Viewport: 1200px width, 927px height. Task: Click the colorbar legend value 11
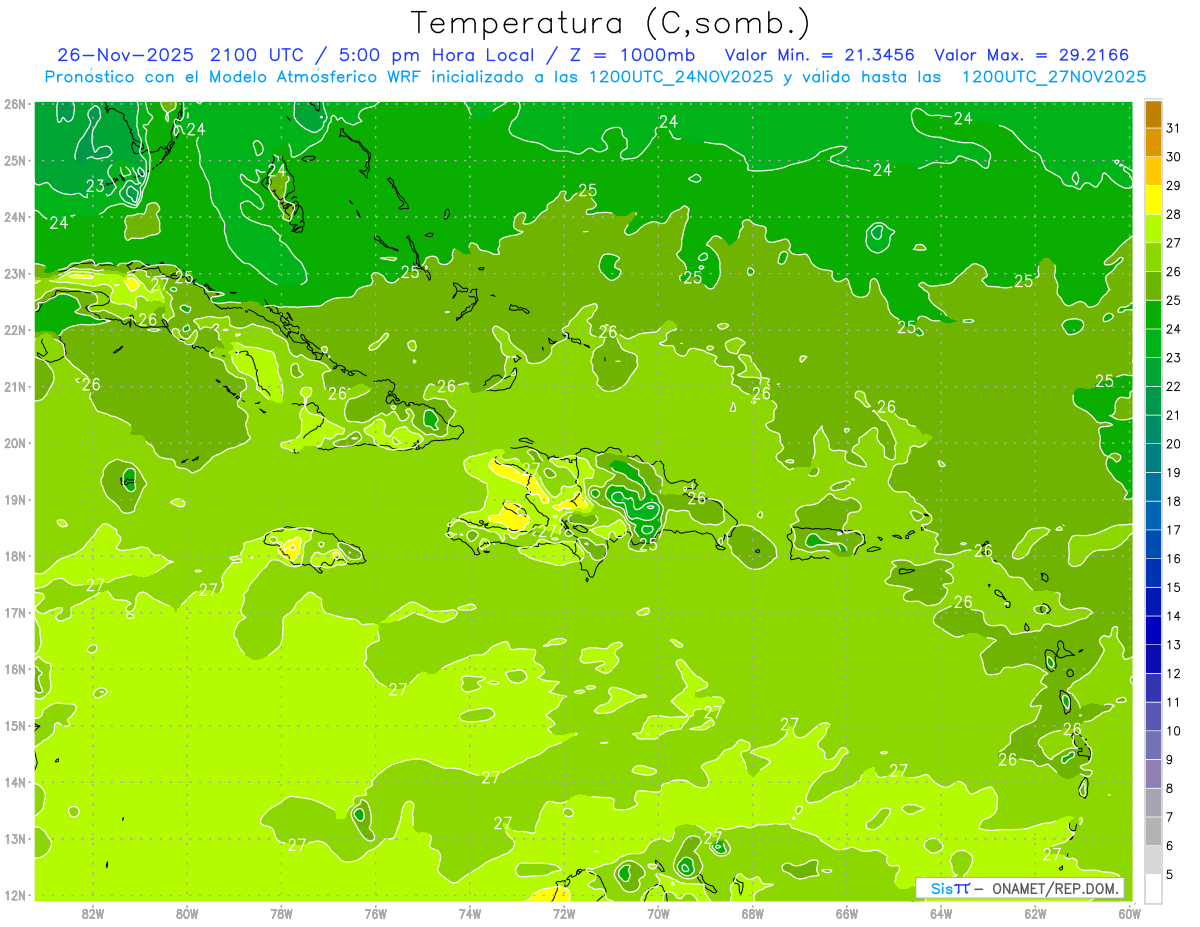(x=1174, y=702)
